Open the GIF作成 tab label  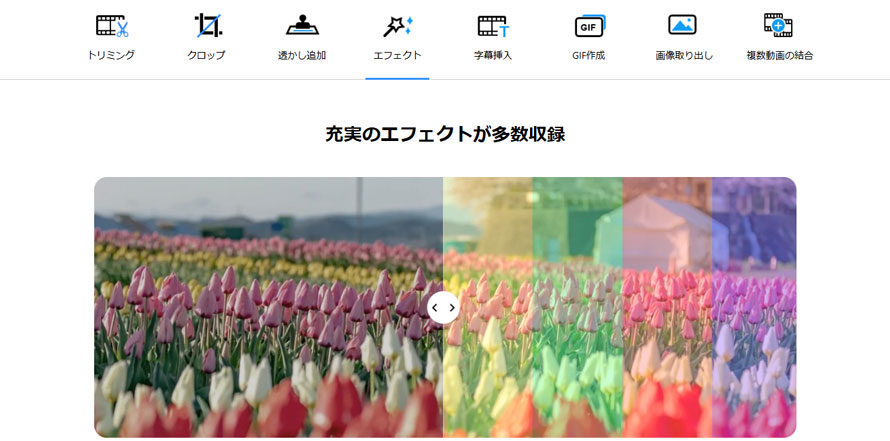coord(589,55)
